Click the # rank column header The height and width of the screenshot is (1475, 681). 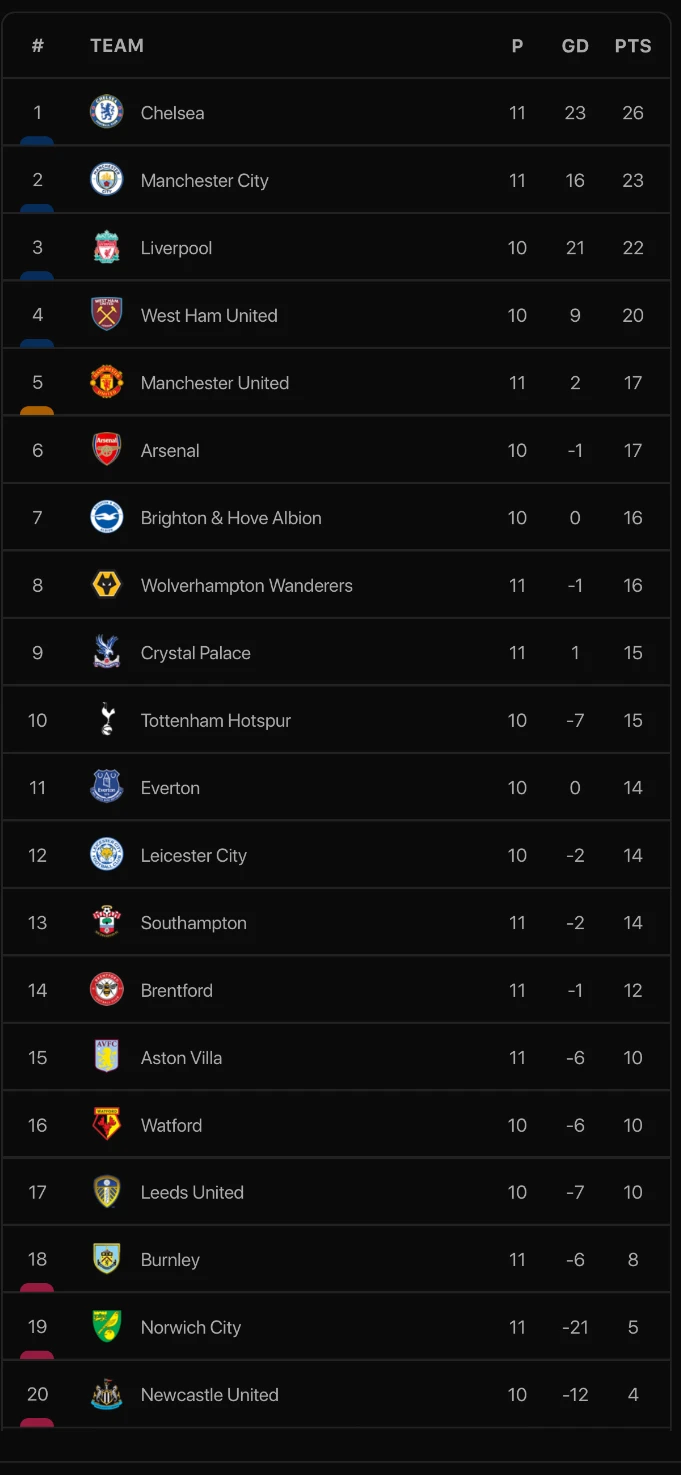pos(38,46)
